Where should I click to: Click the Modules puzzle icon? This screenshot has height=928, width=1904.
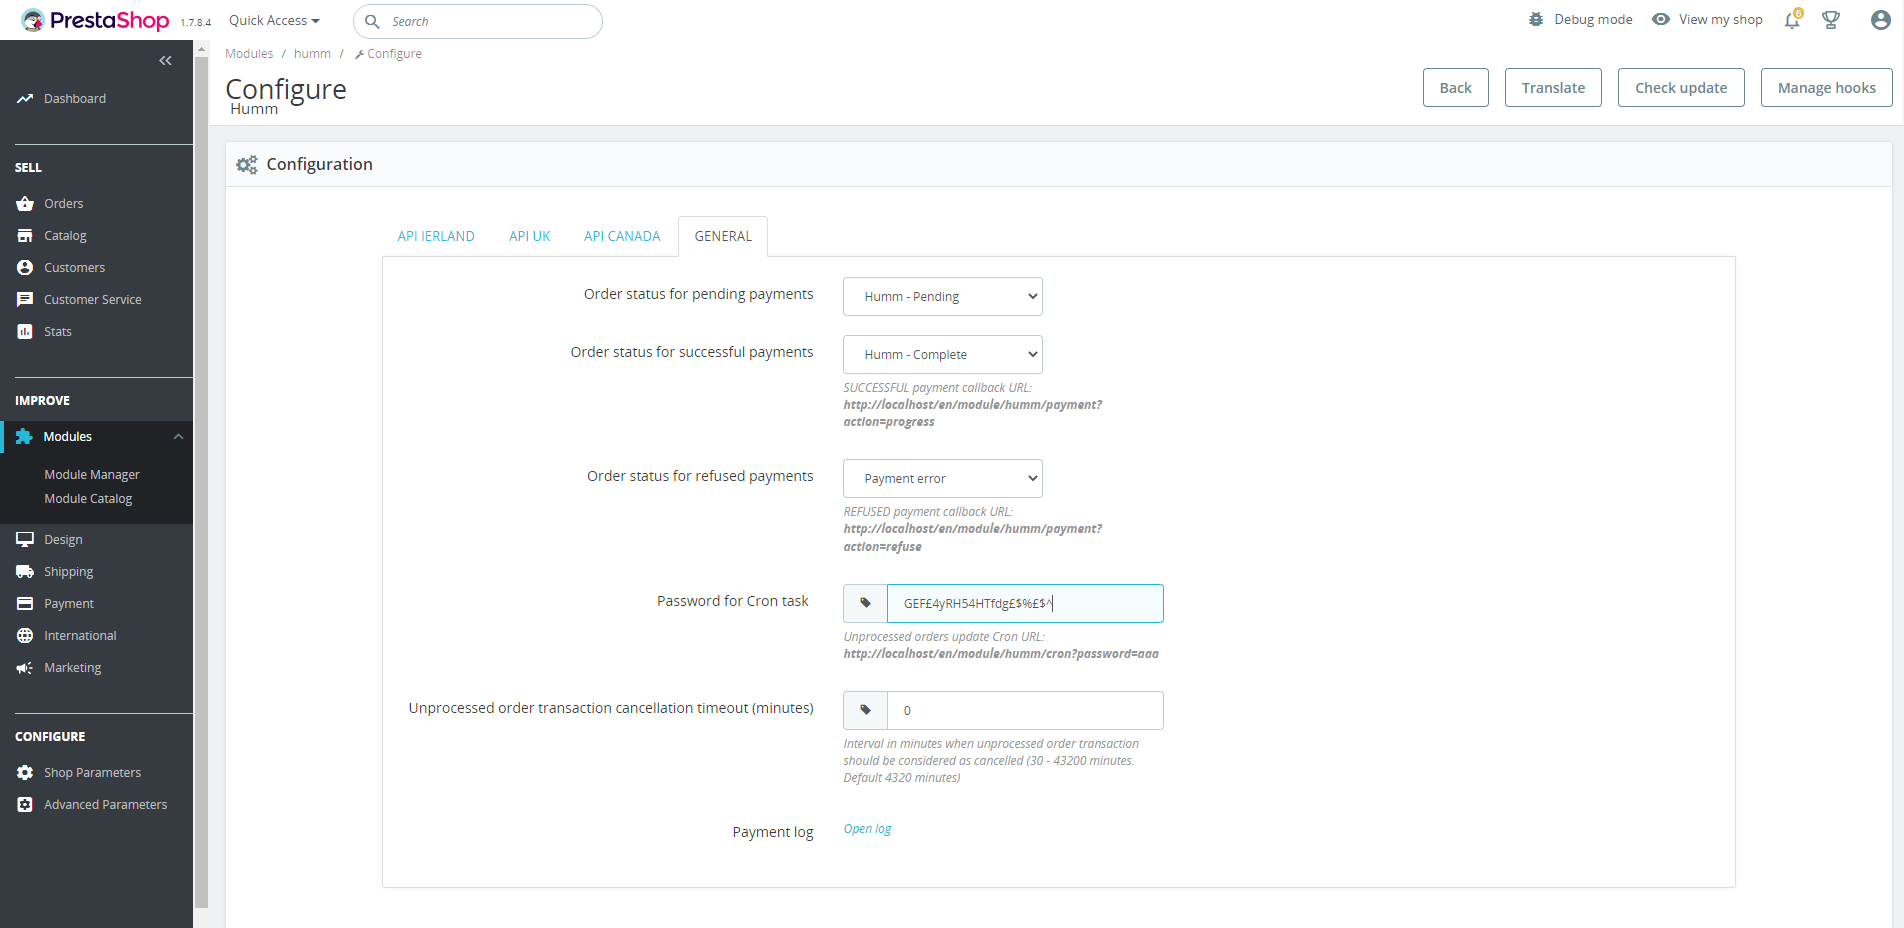coord(24,437)
